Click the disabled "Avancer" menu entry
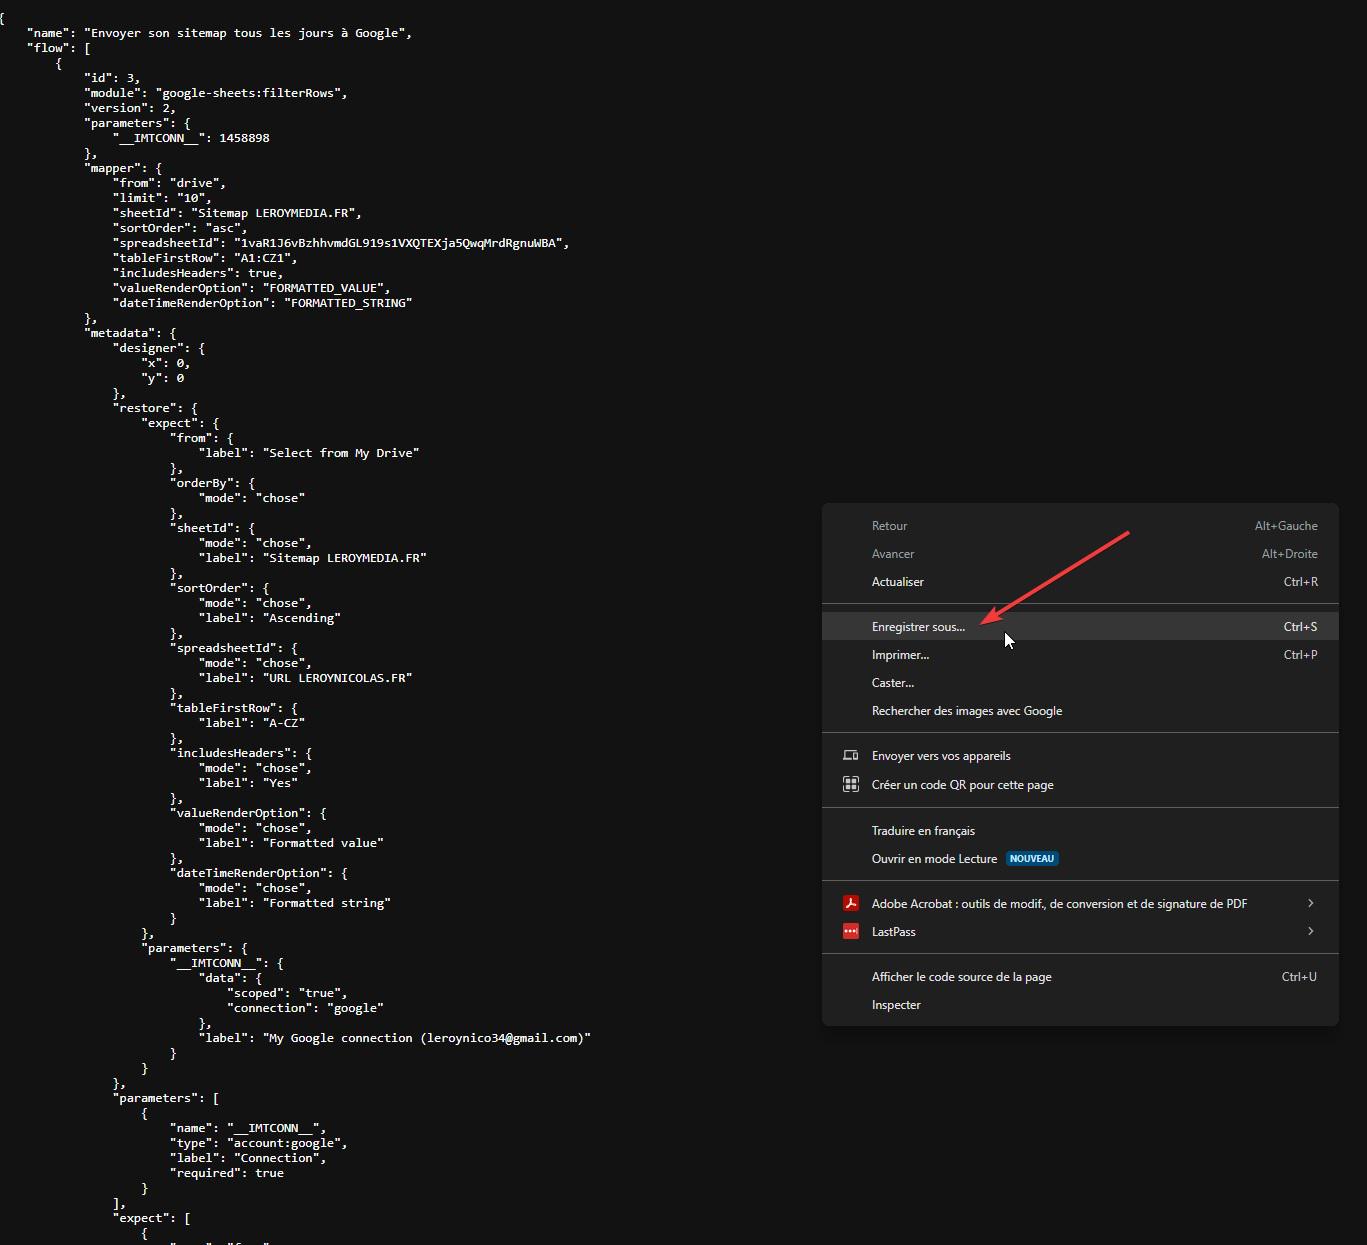Viewport: 1367px width, 1245px height. click(x=1080, y=554)
